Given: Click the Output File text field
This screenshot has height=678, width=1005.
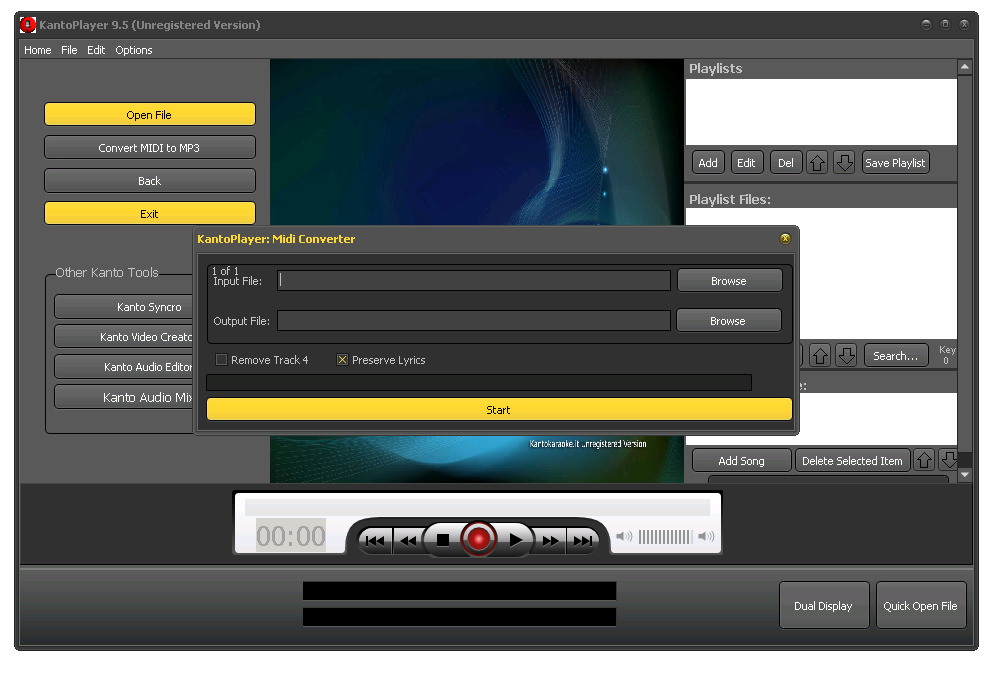Looking at the screenshot, I should coord(474,320).
